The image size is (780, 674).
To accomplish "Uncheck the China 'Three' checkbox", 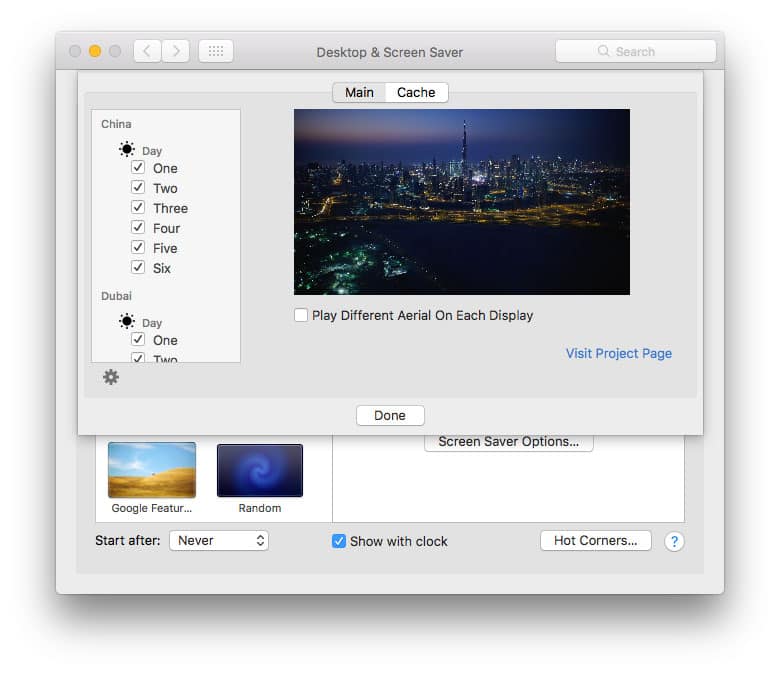I will pyautogui.click(x=138, y=208).
